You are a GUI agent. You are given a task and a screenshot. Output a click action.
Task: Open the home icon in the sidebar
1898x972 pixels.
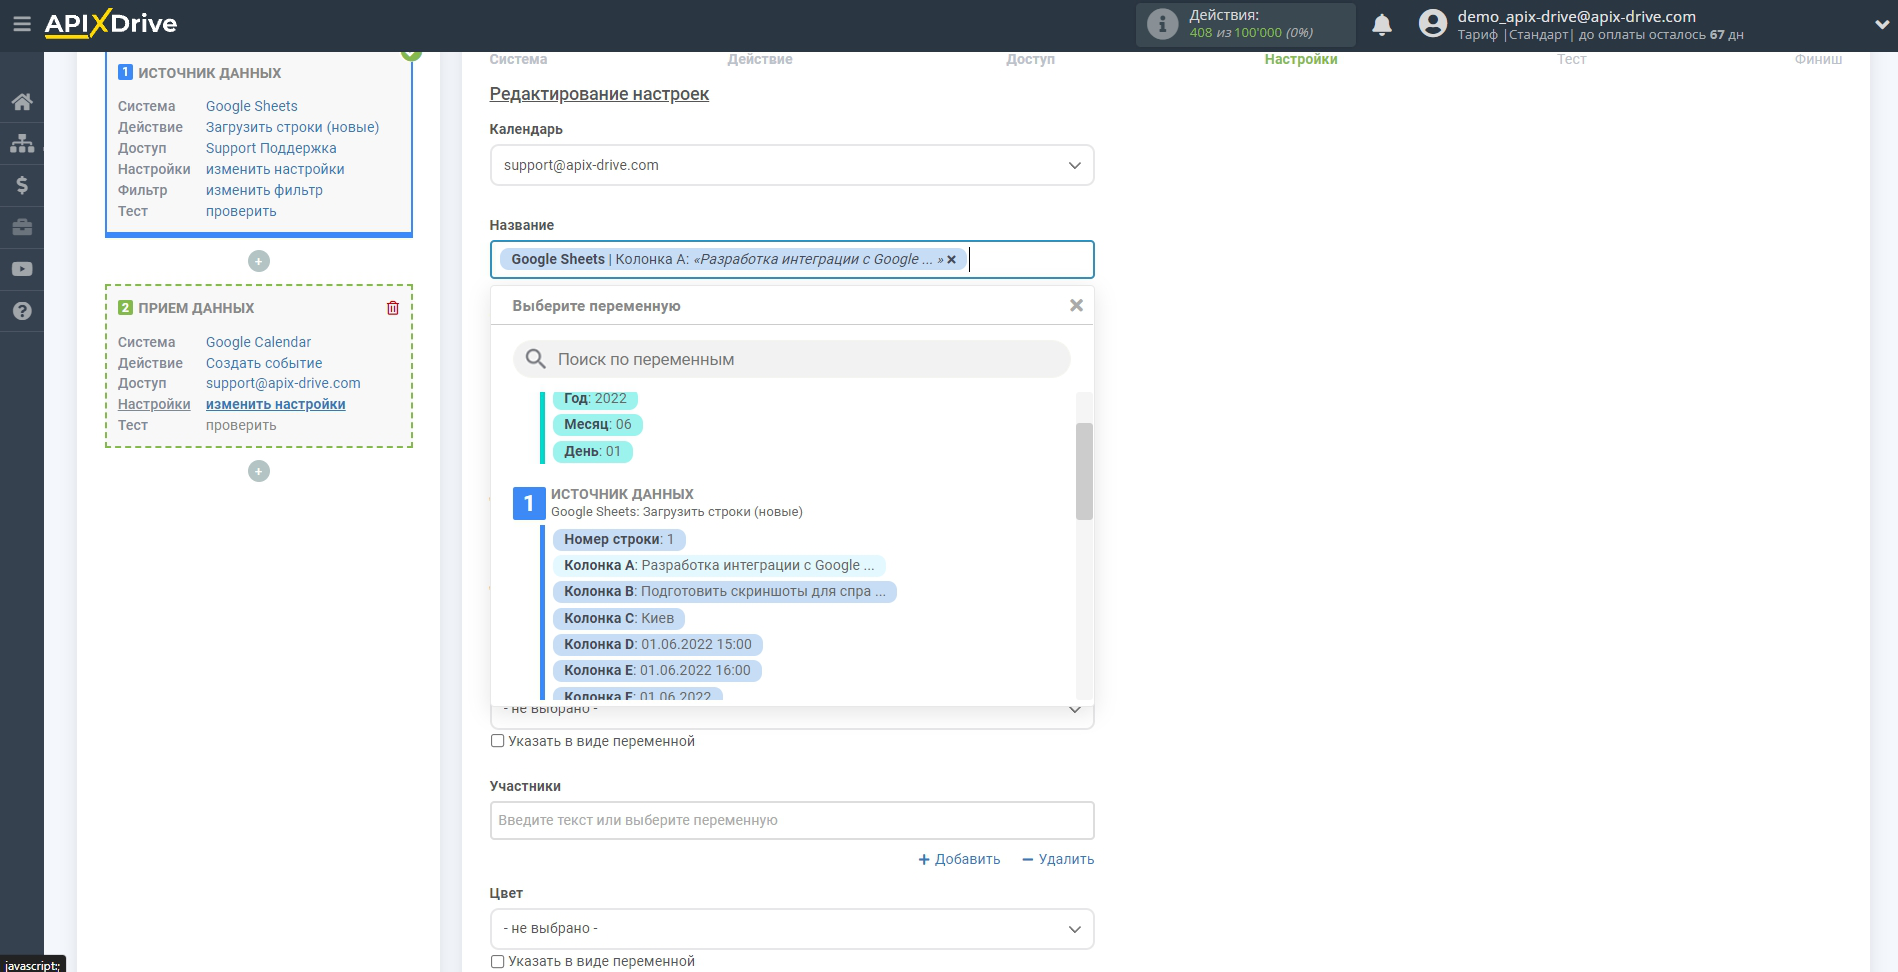22,101
